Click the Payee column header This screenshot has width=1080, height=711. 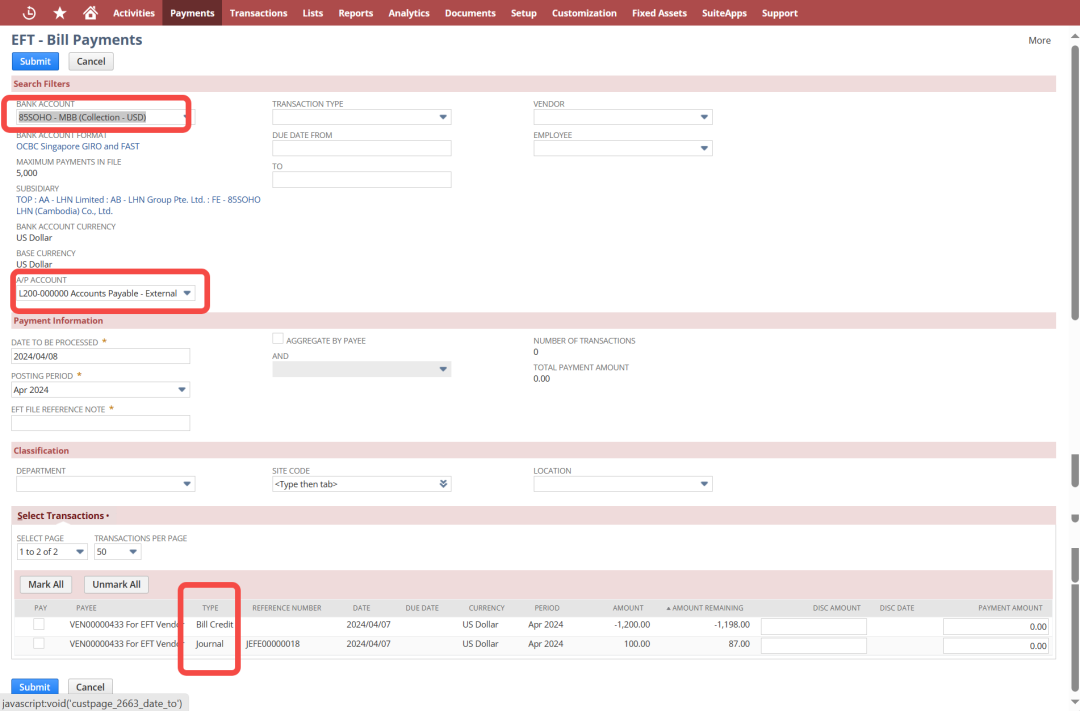86,608
